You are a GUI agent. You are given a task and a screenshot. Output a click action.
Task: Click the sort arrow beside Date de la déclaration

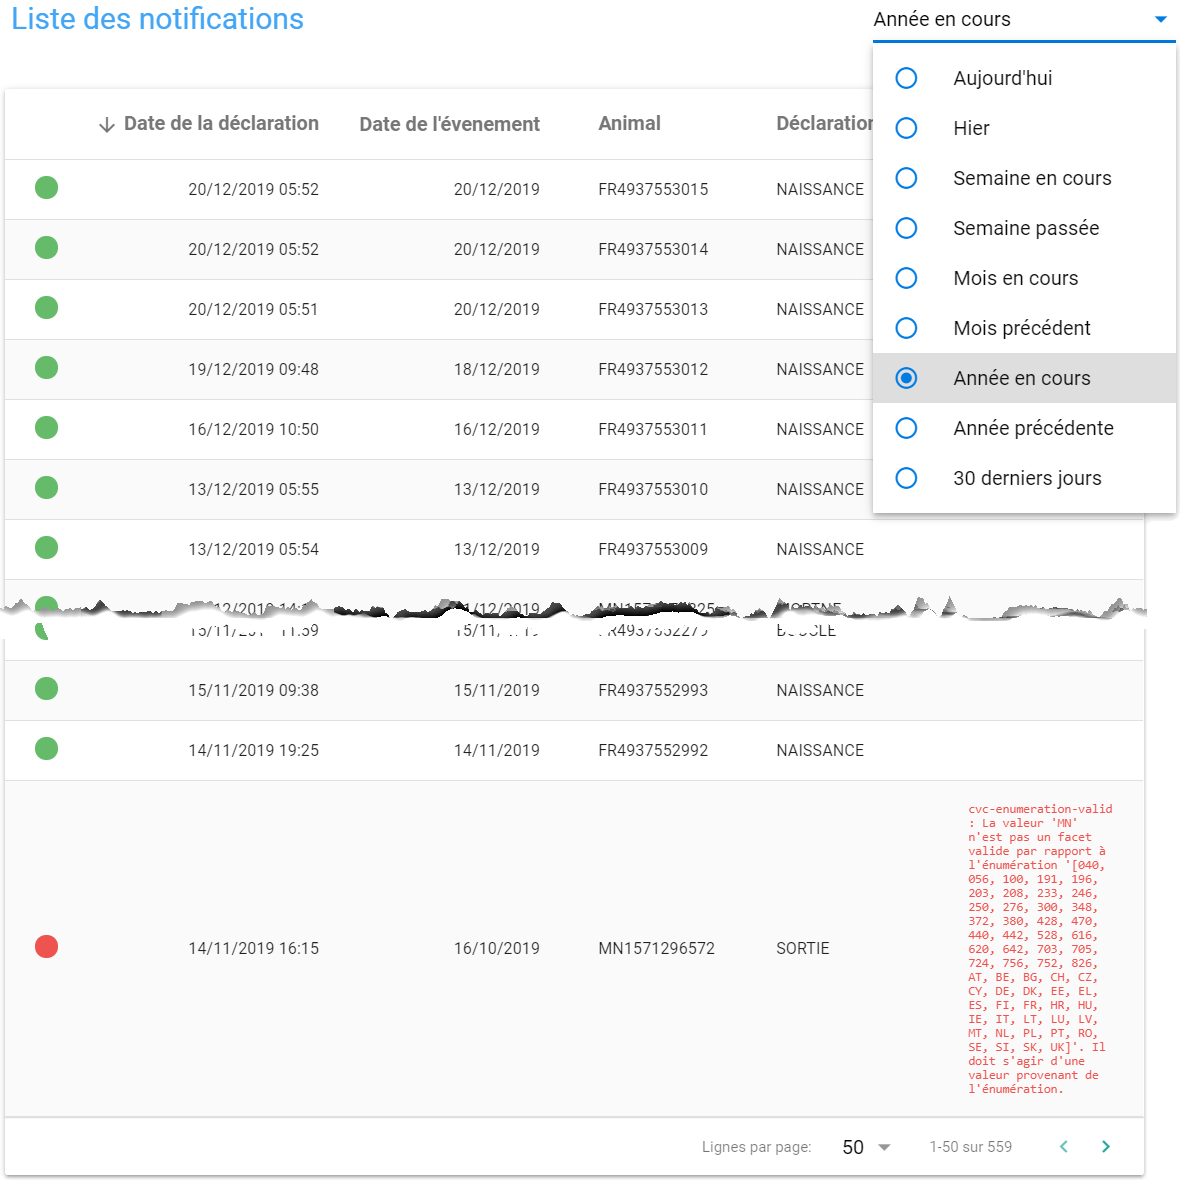tap(107, 125)
